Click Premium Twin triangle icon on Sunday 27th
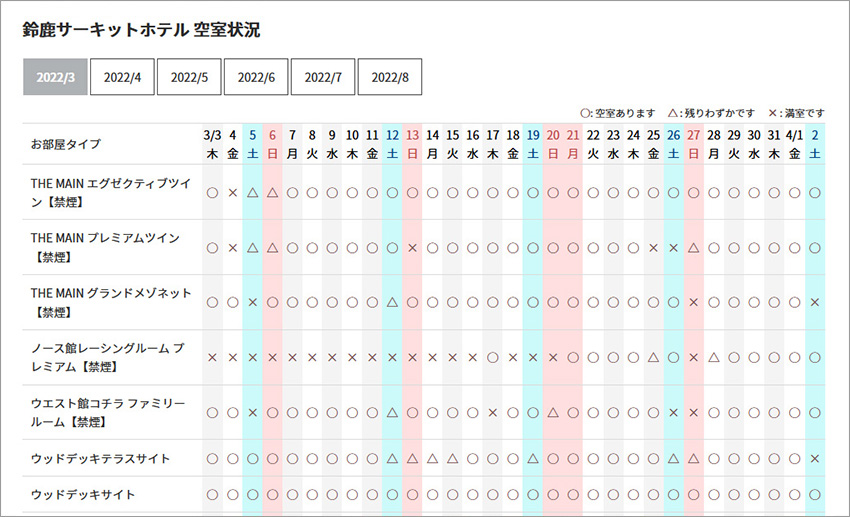The image size is (850, 517). point(694,247)
